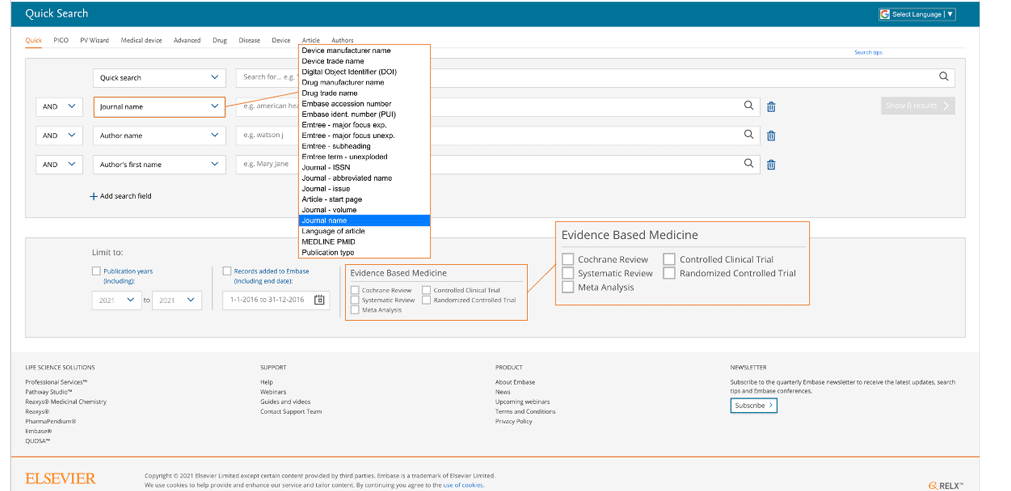1011x491 pixels.
Task: Delete the Author's first name search row
Action: [771, 165]
